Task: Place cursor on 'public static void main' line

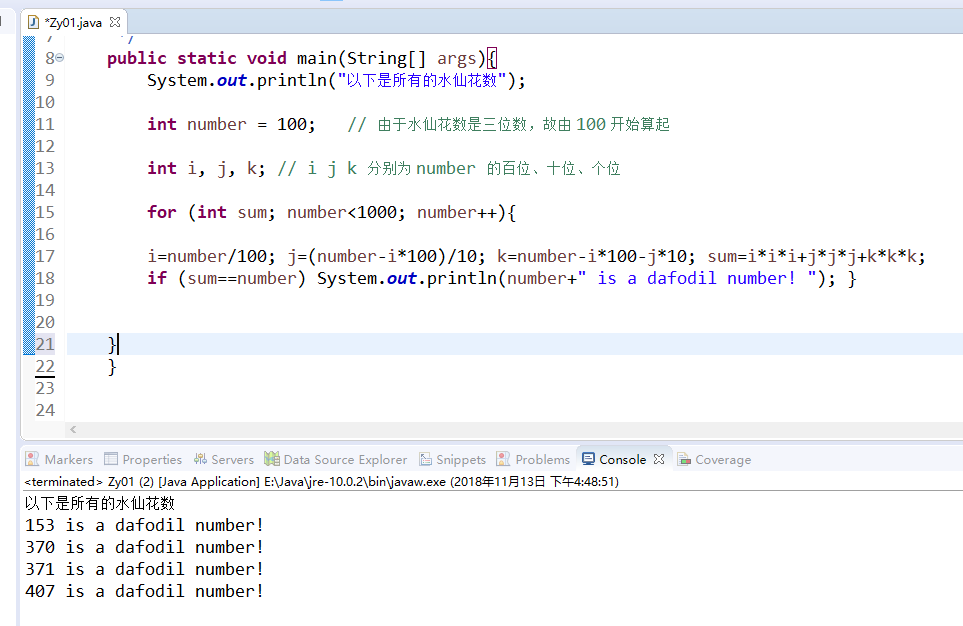Action: click(x=302, y=58)
